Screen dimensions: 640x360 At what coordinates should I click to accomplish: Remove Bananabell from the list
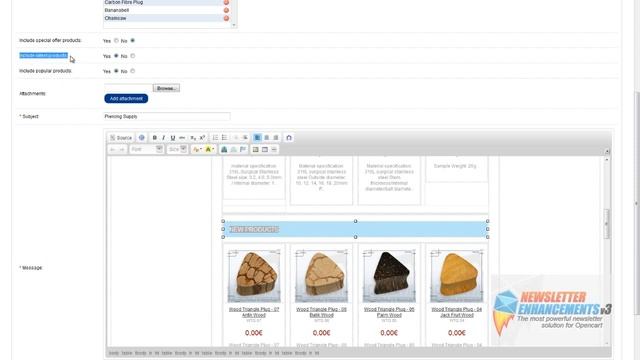pos(226,10)
